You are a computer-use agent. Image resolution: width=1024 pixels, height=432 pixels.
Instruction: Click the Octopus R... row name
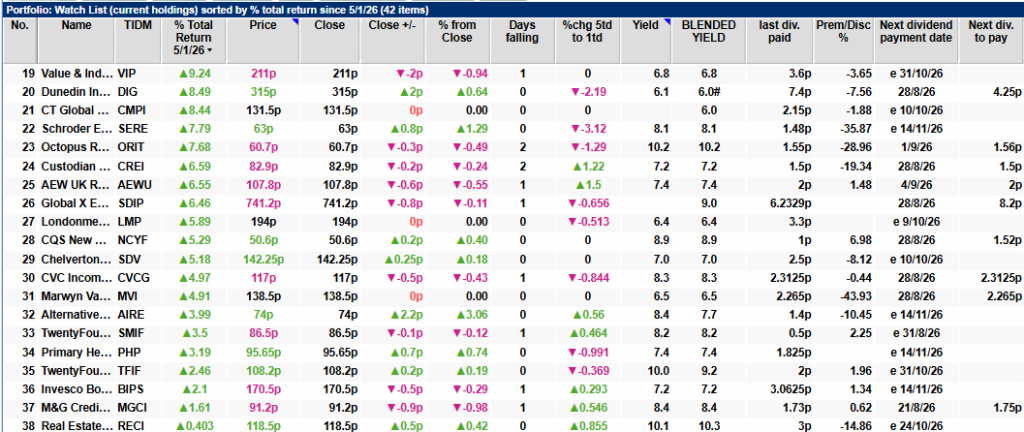pos(78,147)
